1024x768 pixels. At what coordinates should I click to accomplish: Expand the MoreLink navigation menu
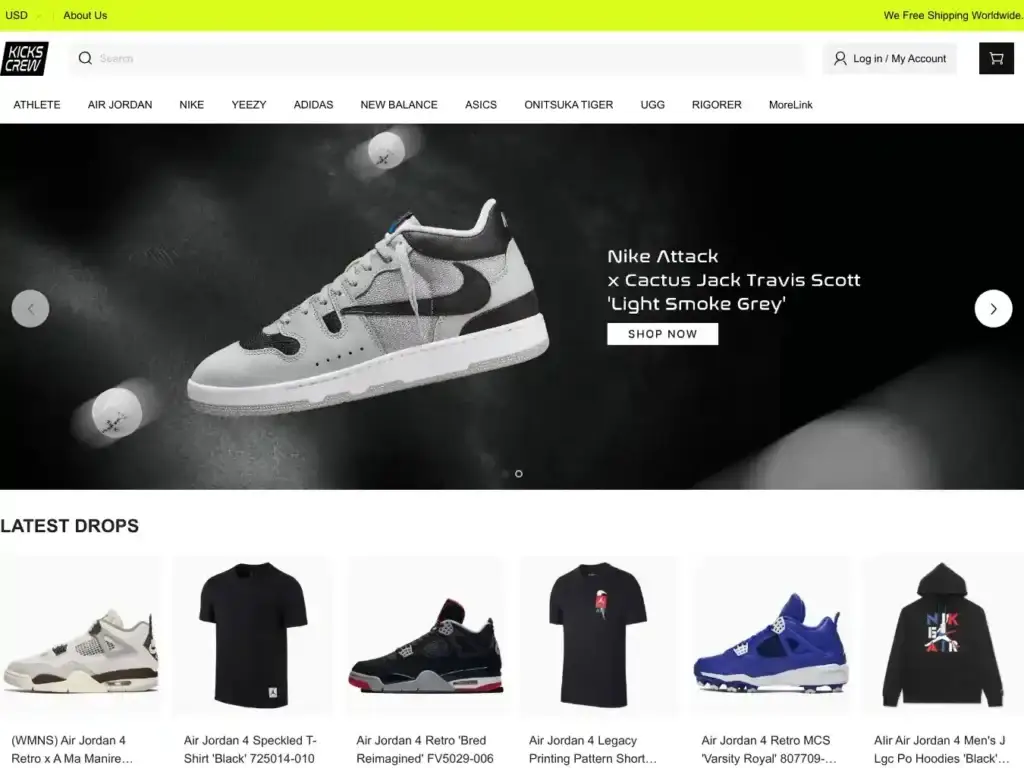pyautogui.click(x=790, y=104)
